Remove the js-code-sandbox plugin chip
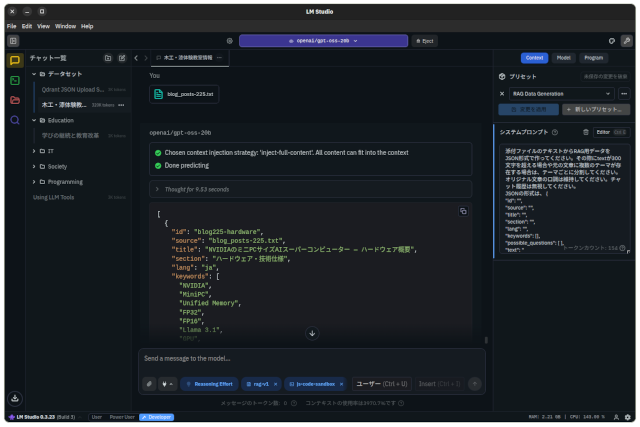640x427 pixels. (342, 384)
